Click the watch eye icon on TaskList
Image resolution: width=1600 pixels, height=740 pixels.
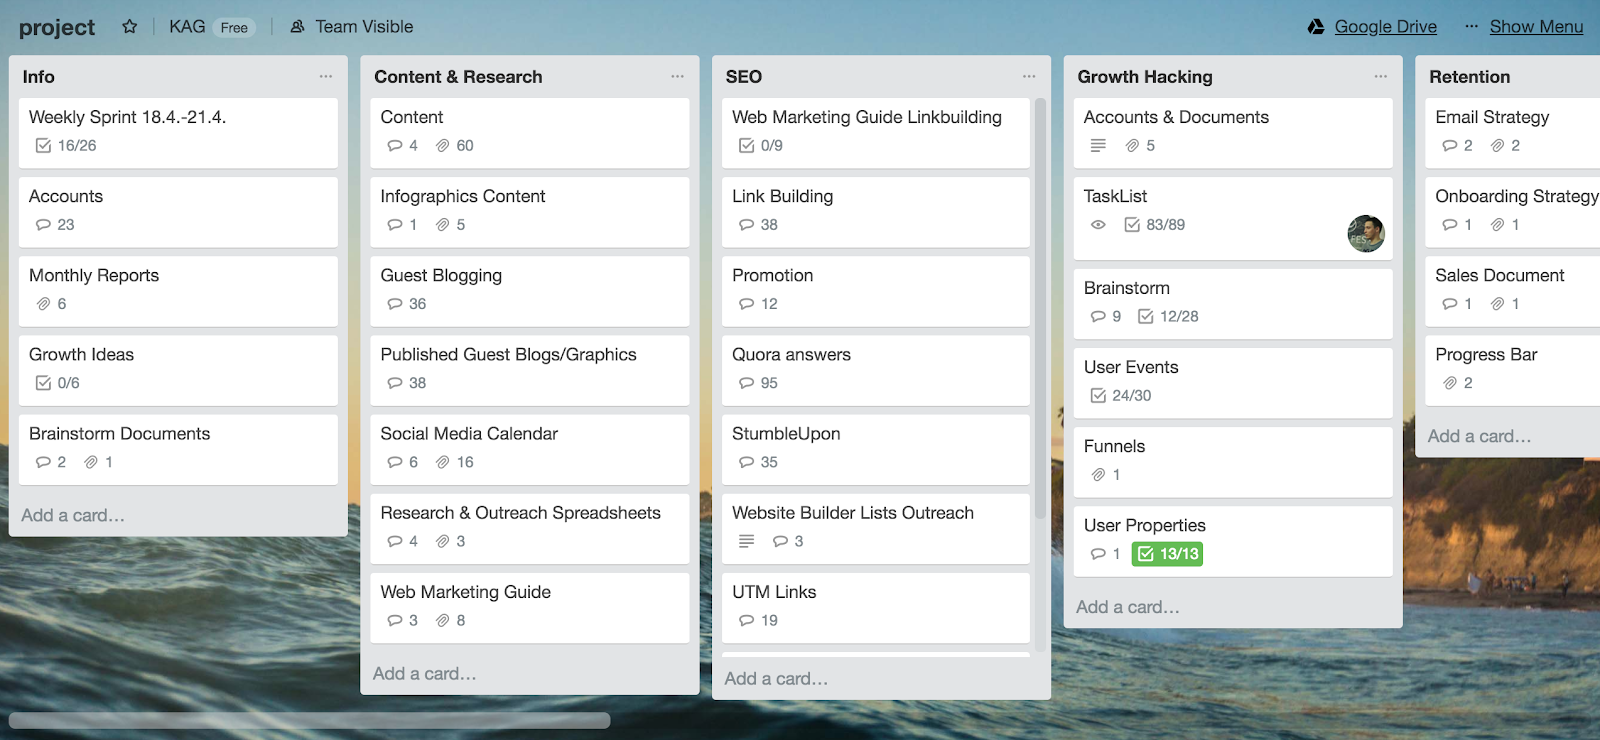click(1098, 225)
